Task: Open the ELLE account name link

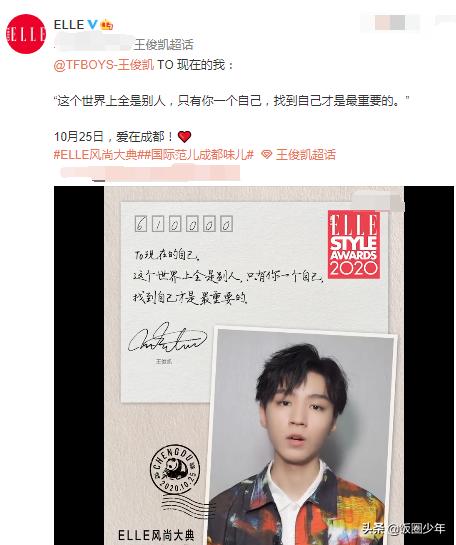Action: coord(69,24)
